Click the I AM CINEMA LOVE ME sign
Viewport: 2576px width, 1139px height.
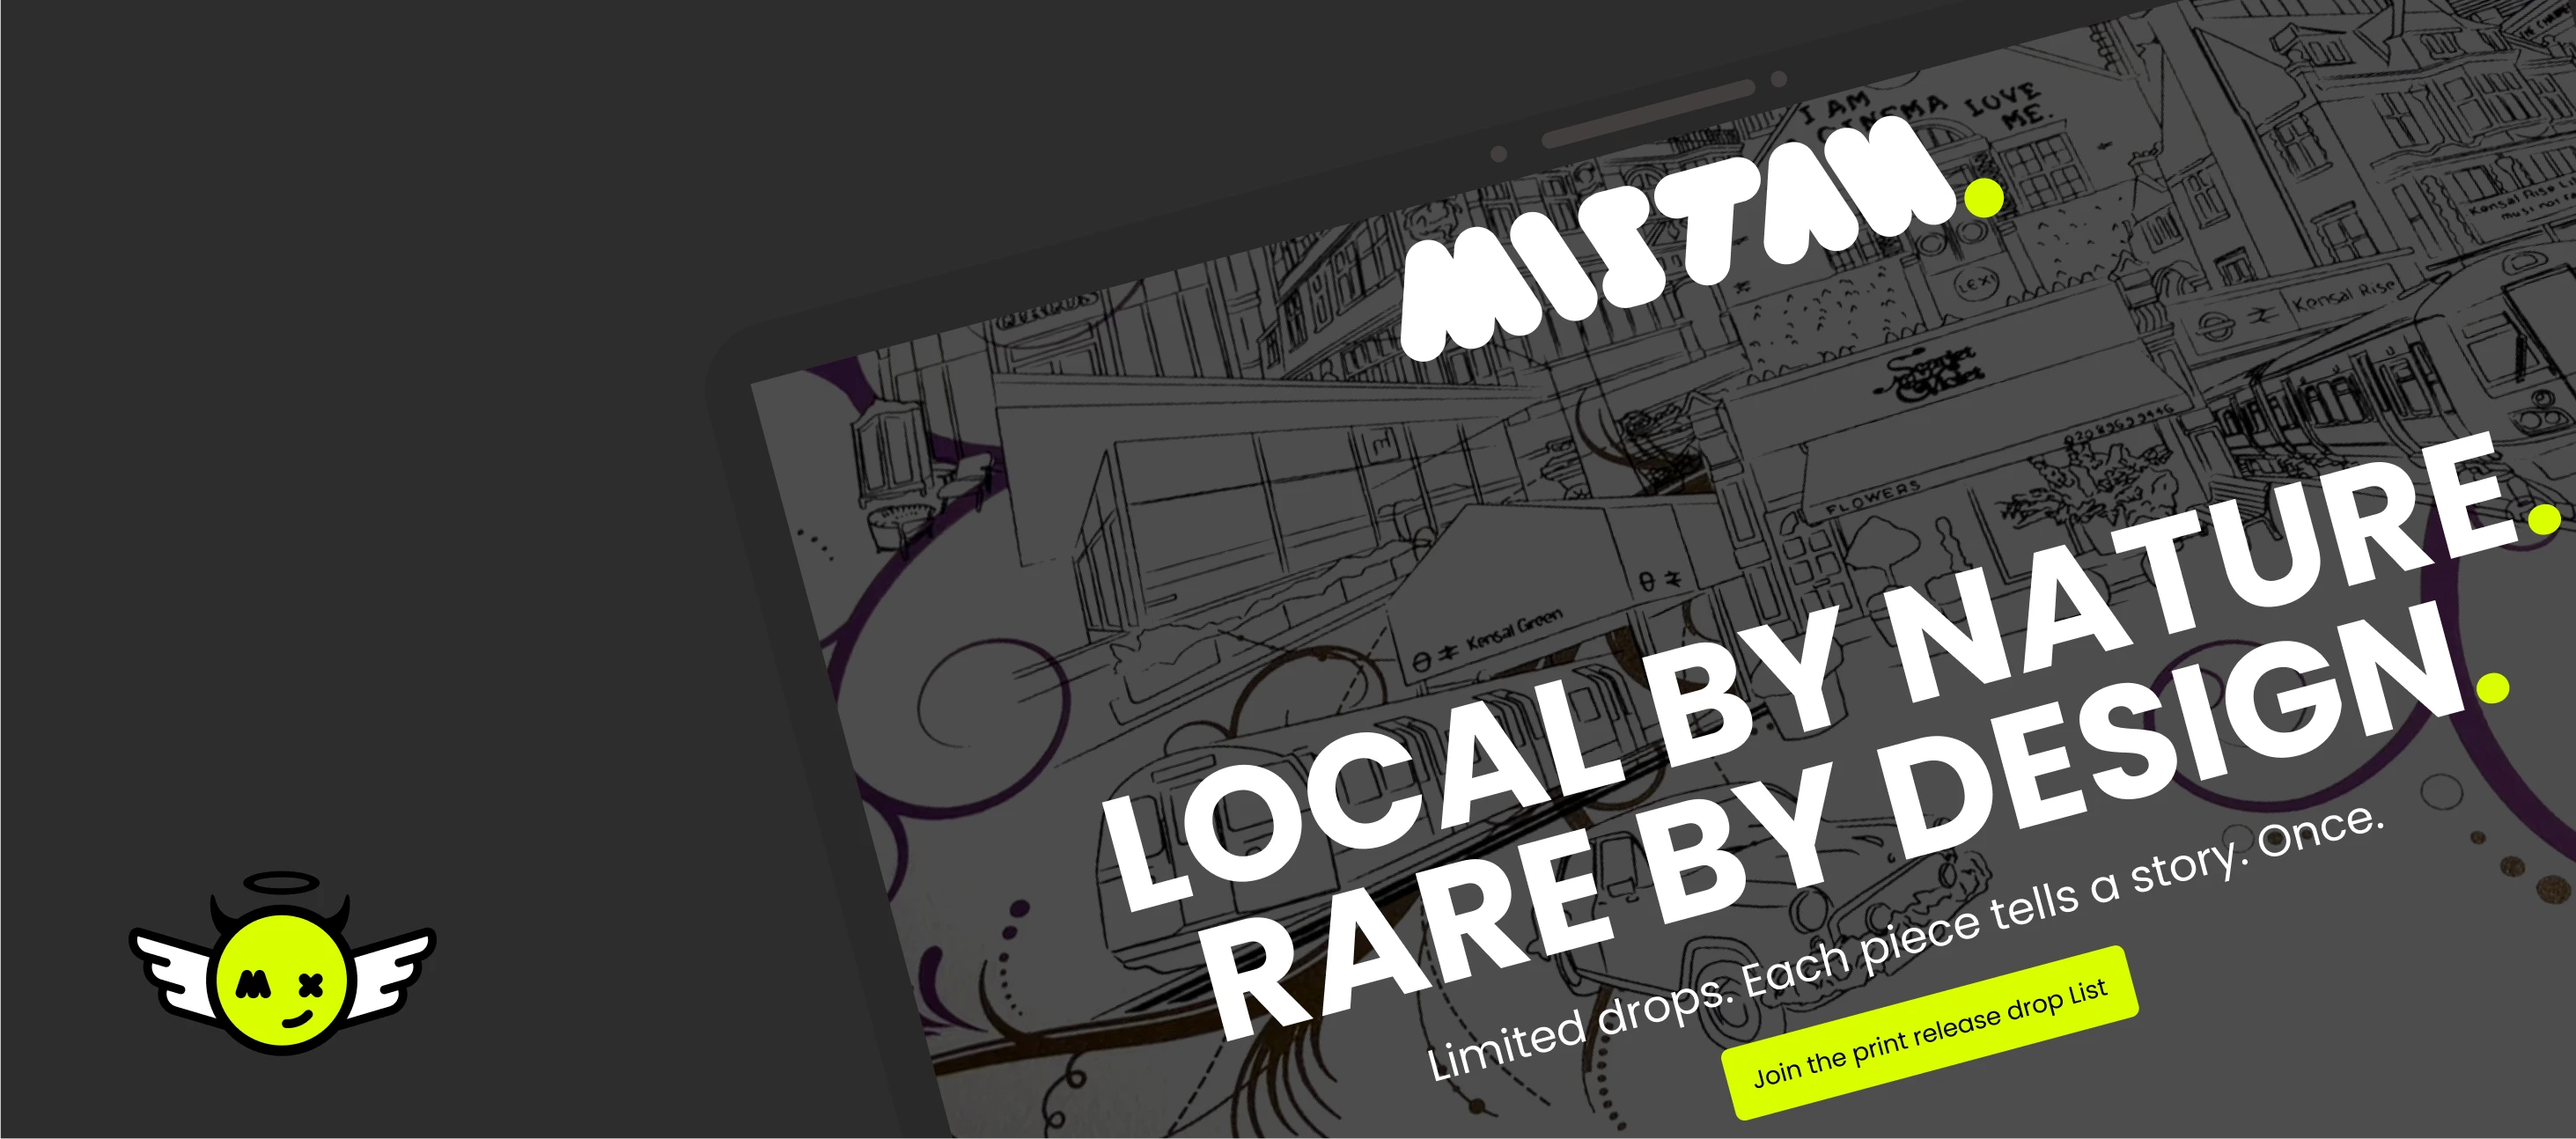[x=1926, y=110]
